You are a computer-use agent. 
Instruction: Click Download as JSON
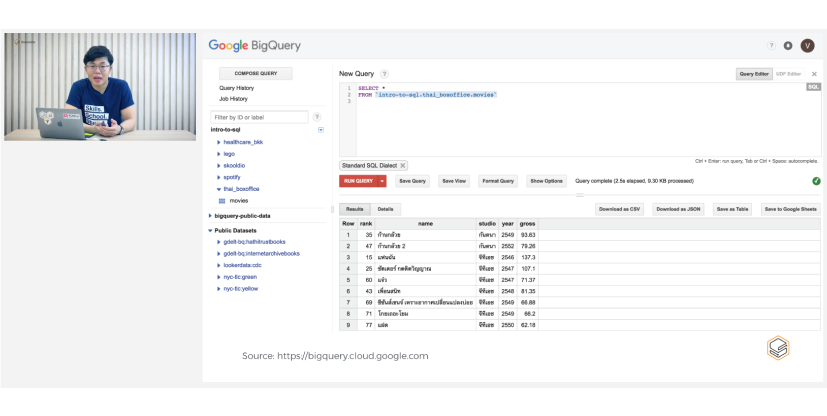[678, 209]
